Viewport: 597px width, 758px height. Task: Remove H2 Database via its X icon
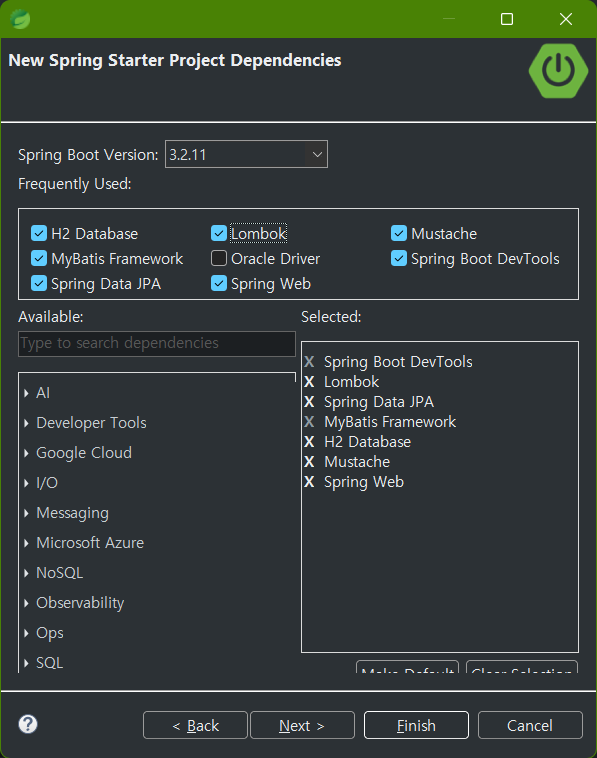point(309,442)
